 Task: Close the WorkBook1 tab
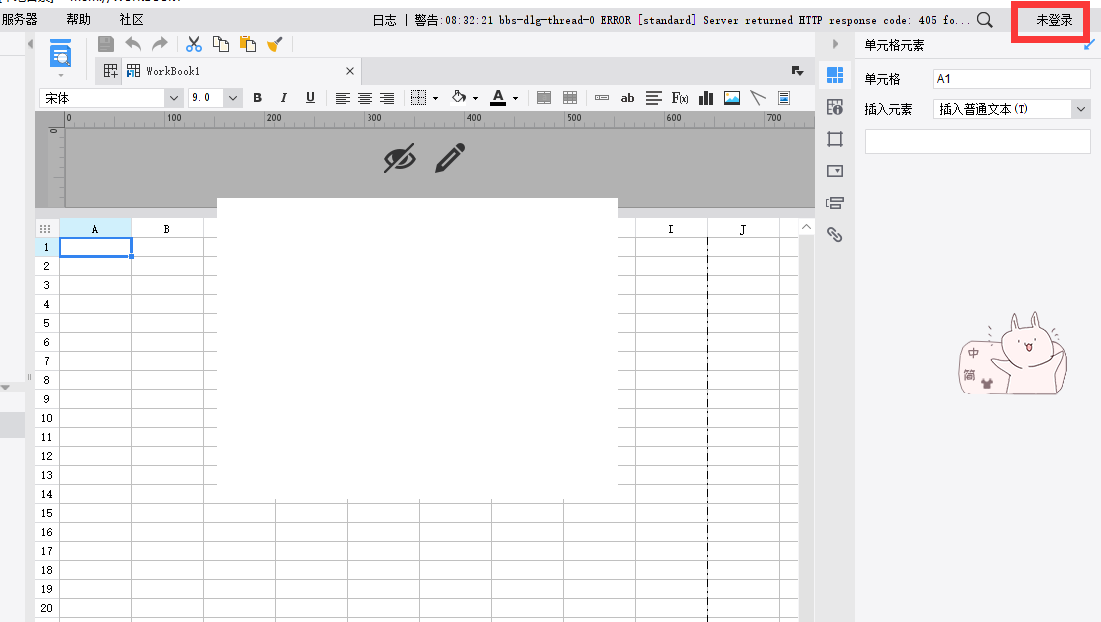click(350, 71)
